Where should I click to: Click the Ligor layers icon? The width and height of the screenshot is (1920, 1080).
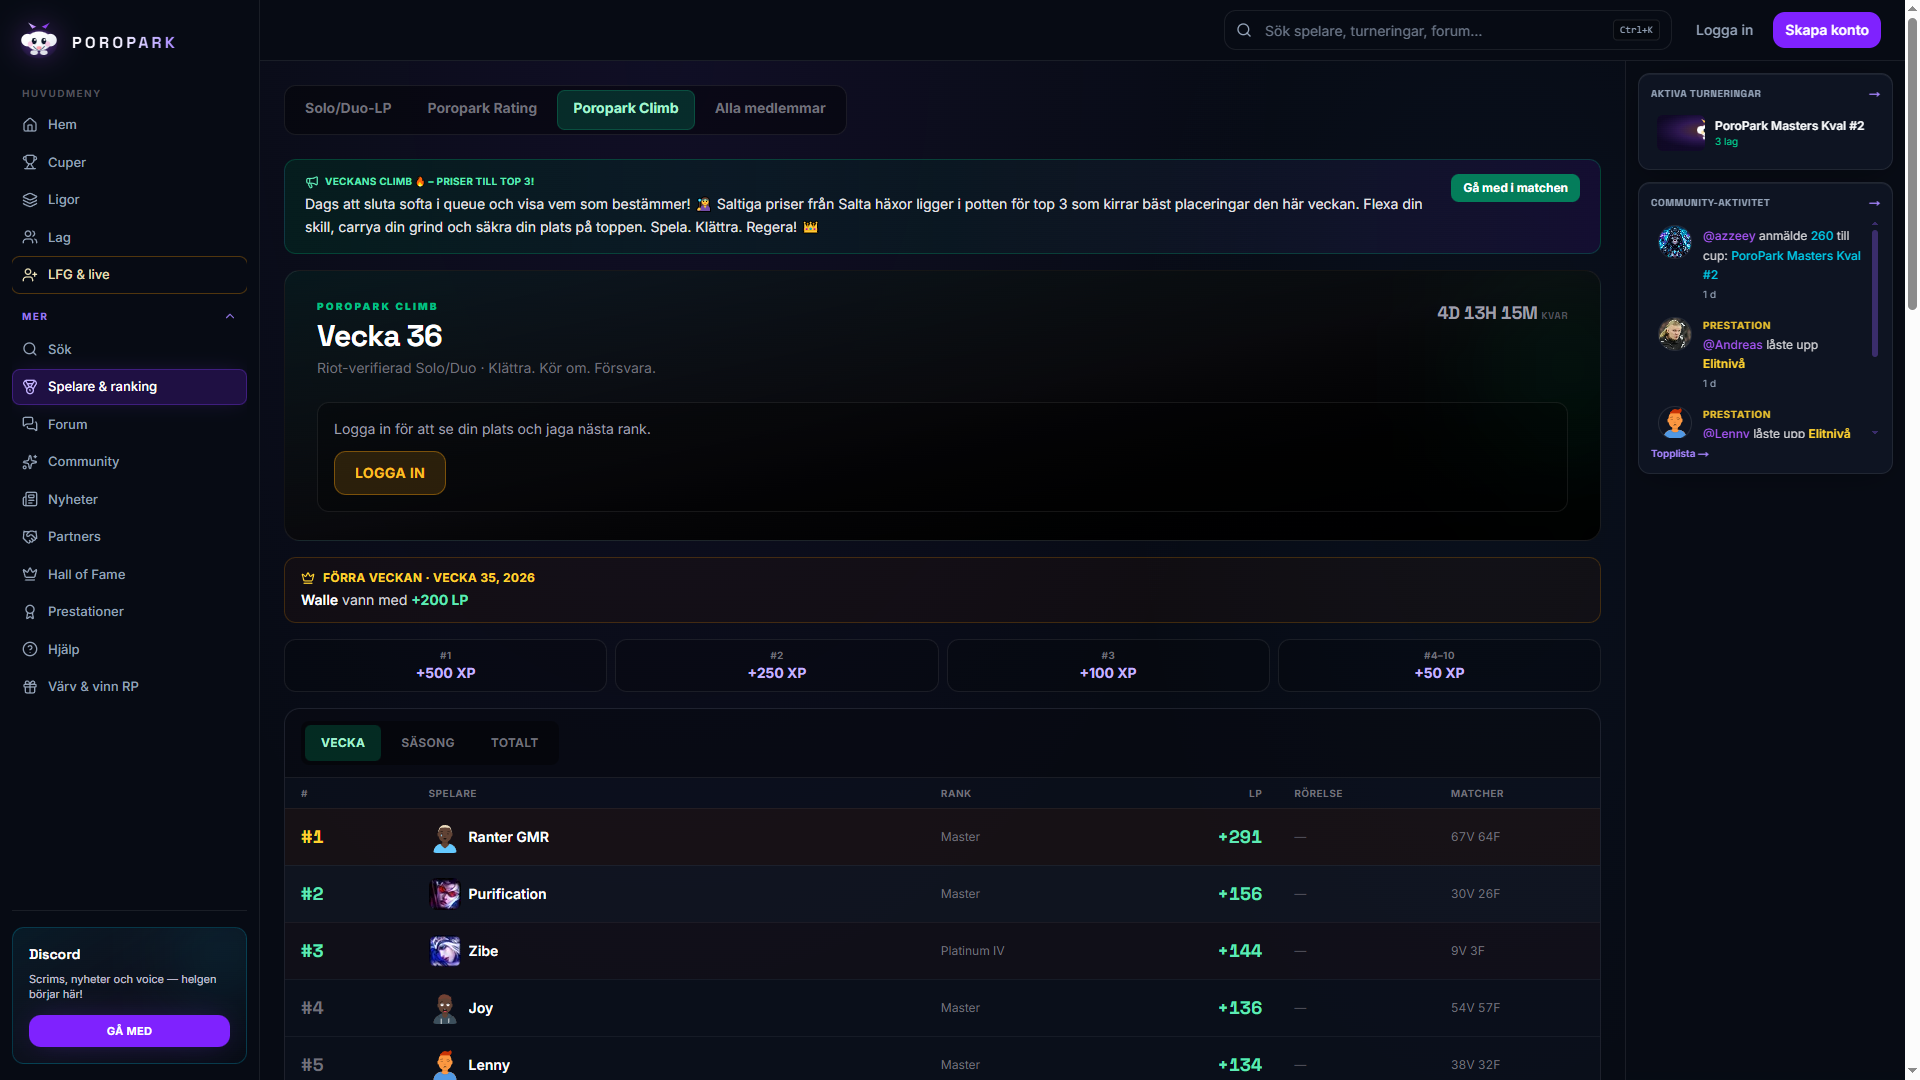(x=30, y=200)
